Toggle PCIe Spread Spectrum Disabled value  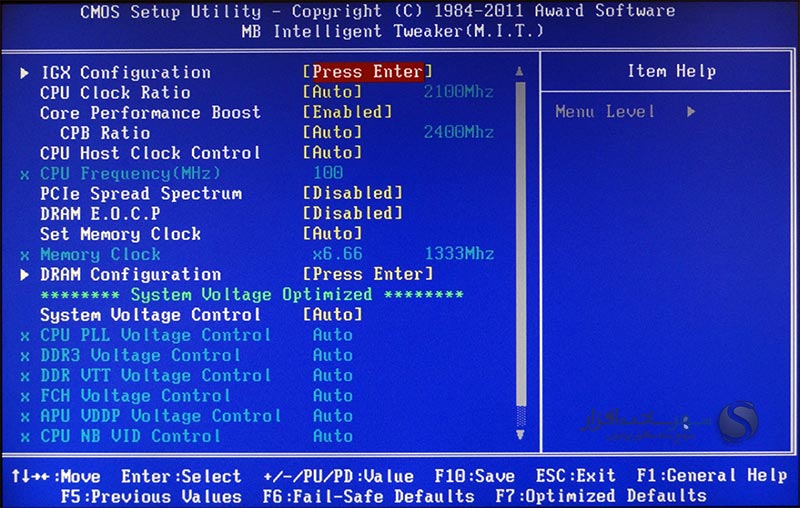tap(353, 193)
